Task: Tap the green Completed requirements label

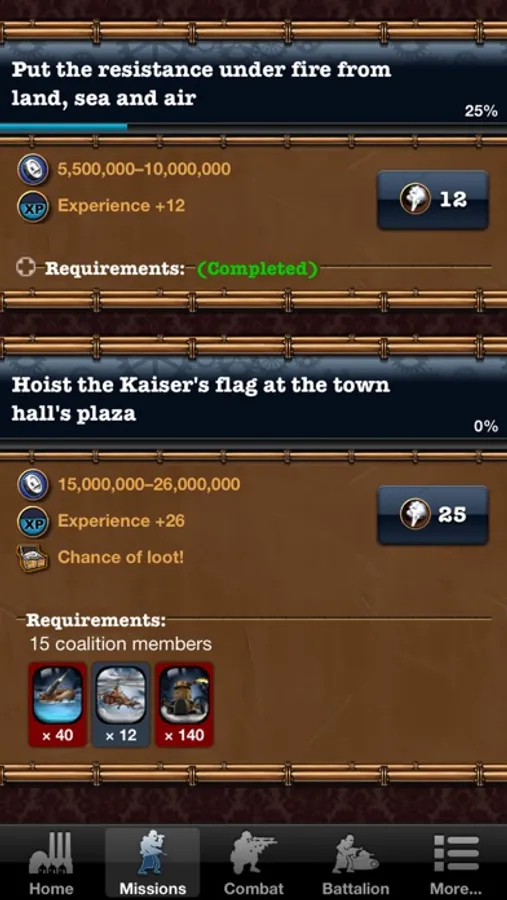Action: pos(257,268)
